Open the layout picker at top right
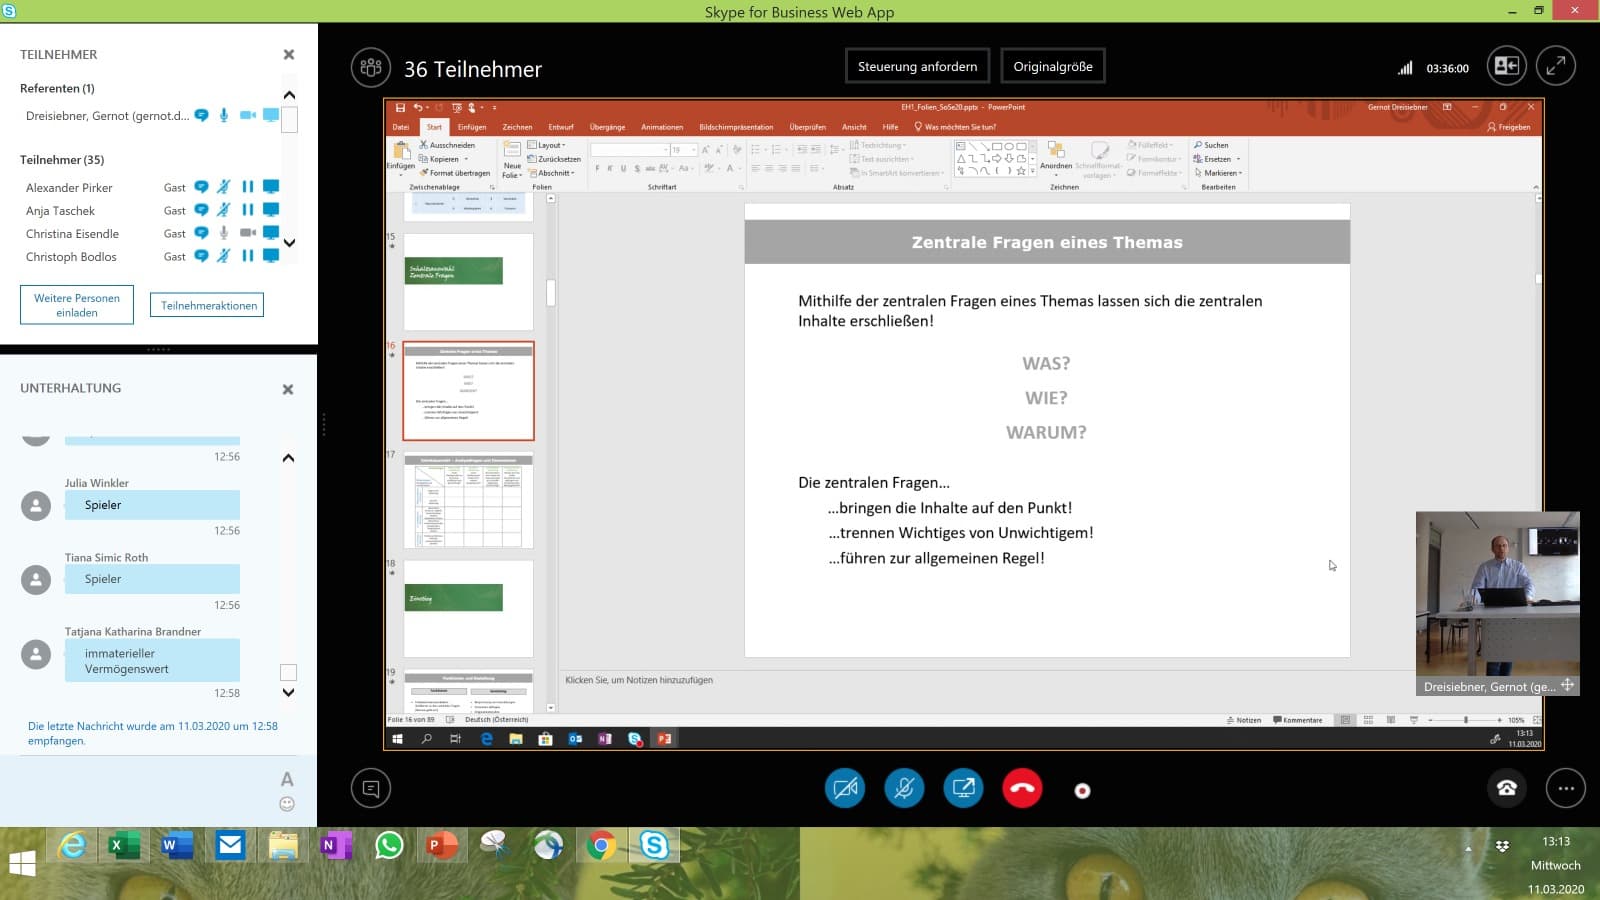The image size is (1600, 900). point(1506,67)
